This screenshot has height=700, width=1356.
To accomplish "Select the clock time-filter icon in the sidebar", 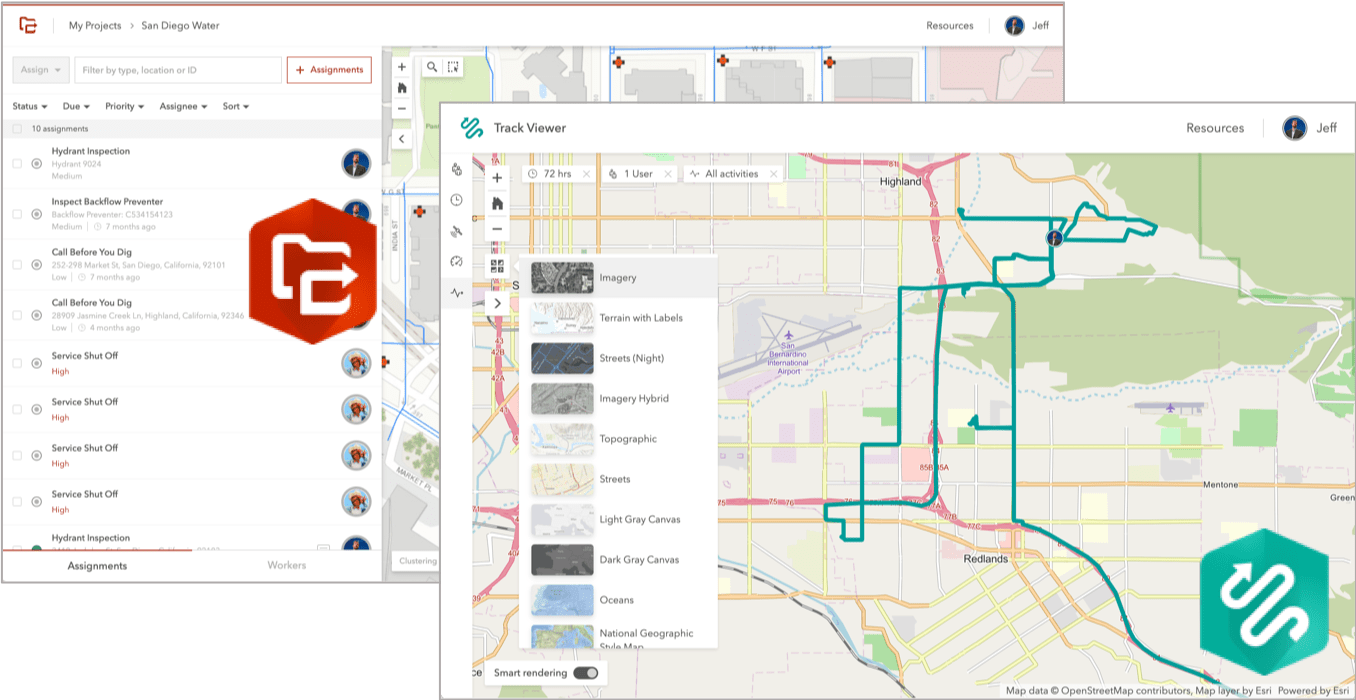I will (457, 199).
